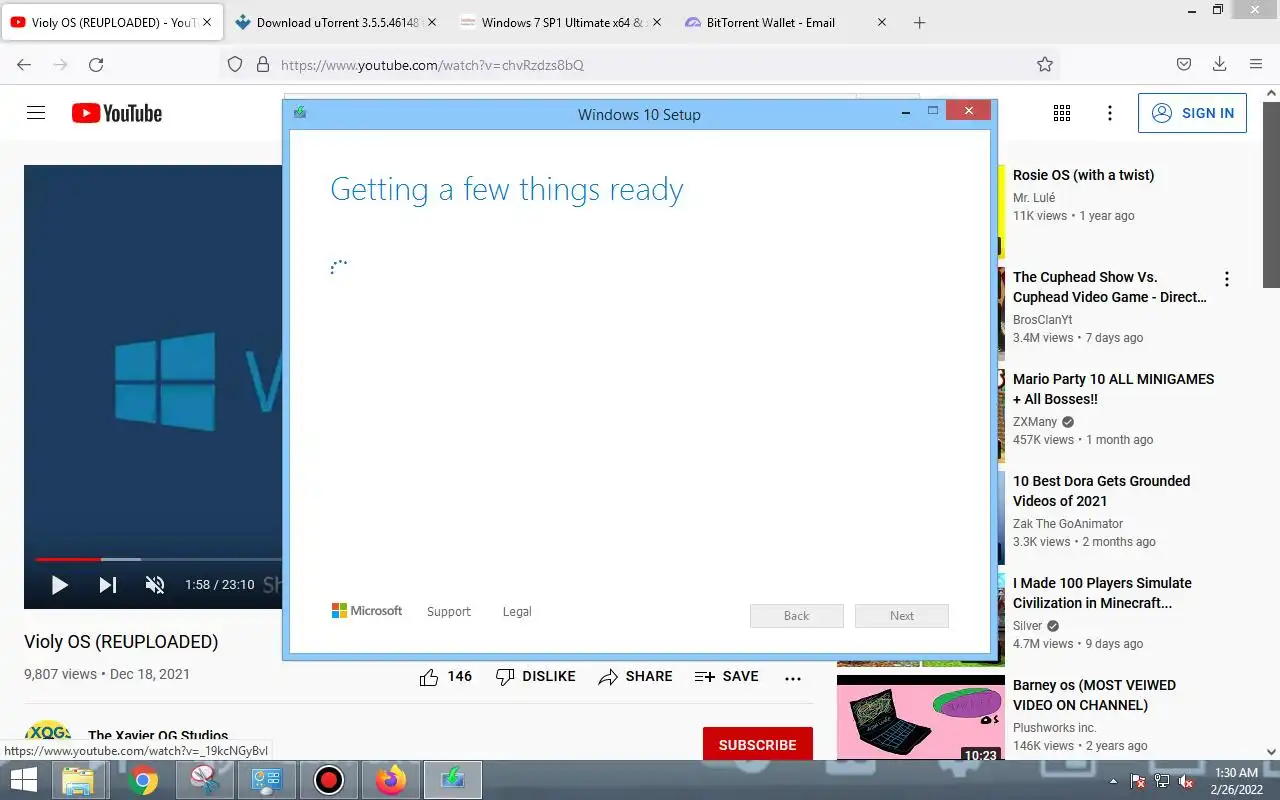The width and height of the screenshot is (1280, 800).
Task: Click the Firefox taskbar icon
Action: (391, 780)
